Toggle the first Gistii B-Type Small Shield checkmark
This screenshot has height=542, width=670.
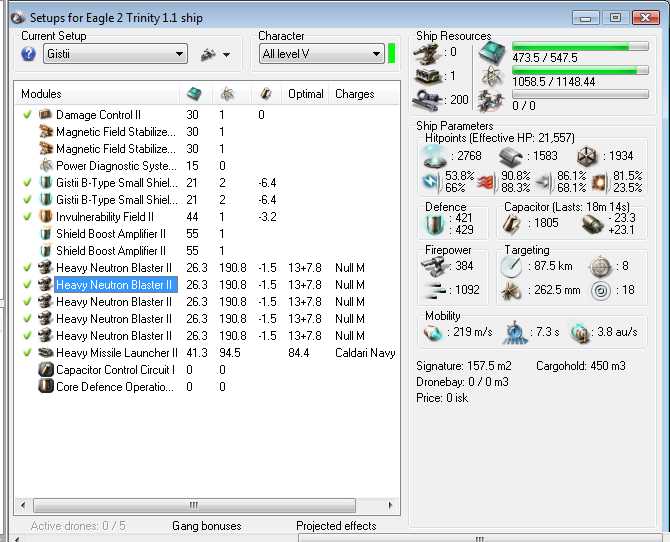tap(27, 183)
